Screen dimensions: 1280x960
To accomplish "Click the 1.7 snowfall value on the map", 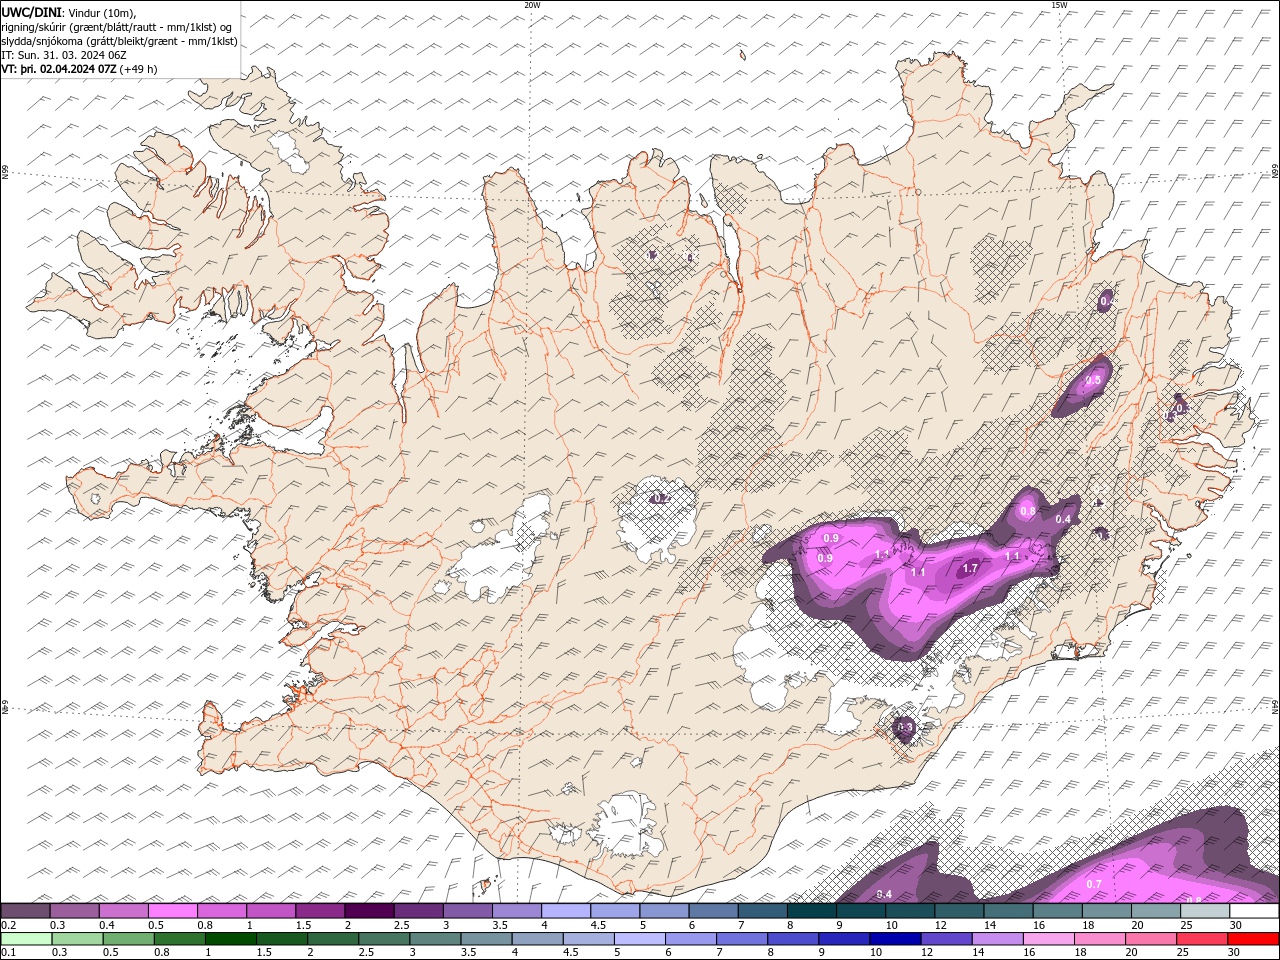I will pos(969,568).
